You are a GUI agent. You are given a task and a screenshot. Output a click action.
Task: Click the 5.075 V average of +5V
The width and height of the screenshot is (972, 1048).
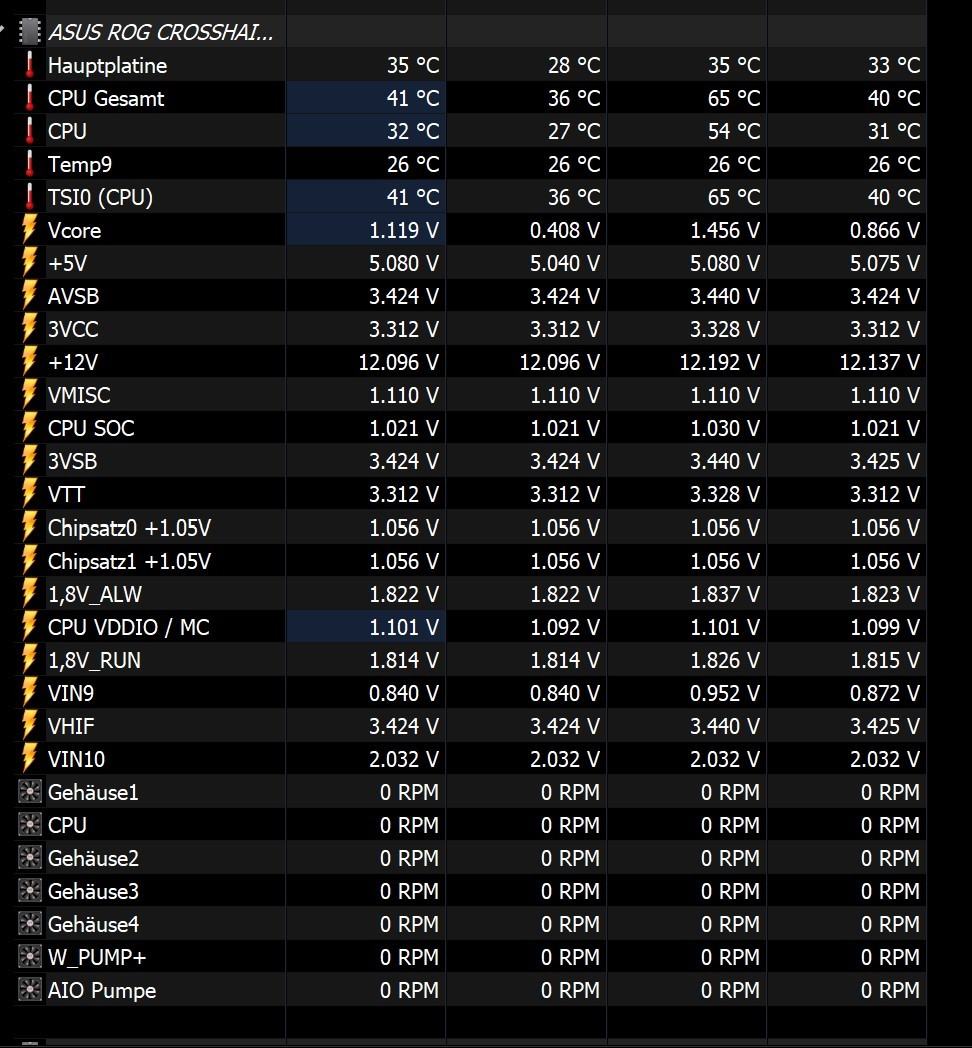point(884,263)
